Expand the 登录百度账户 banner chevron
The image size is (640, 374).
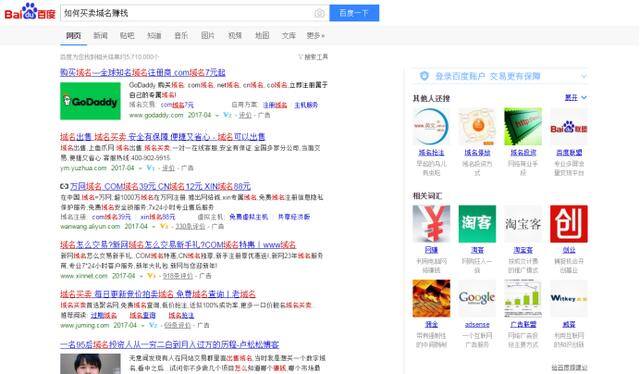[x=584, y=76]
